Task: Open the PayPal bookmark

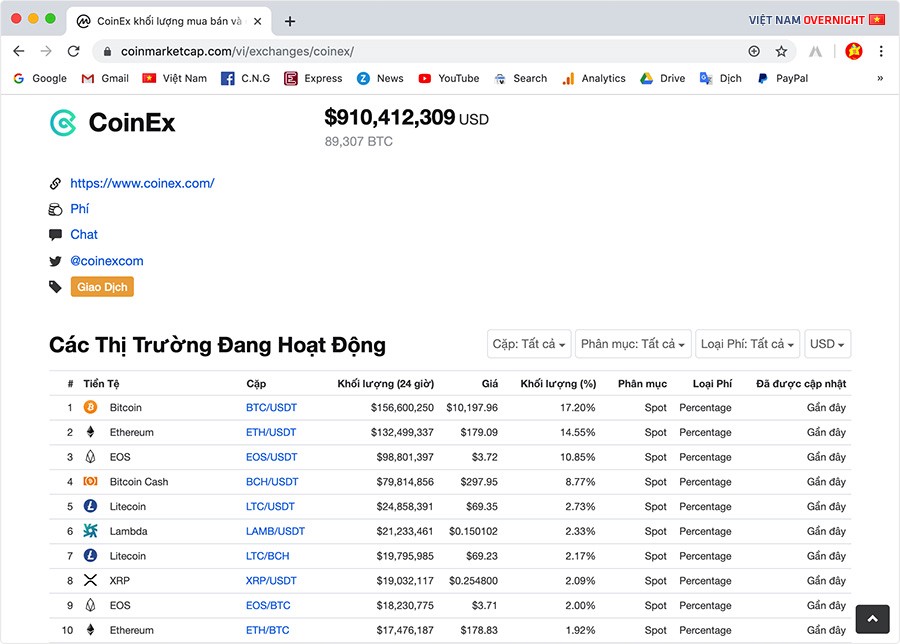Action: pyautogui.click(x=782, y=78)
